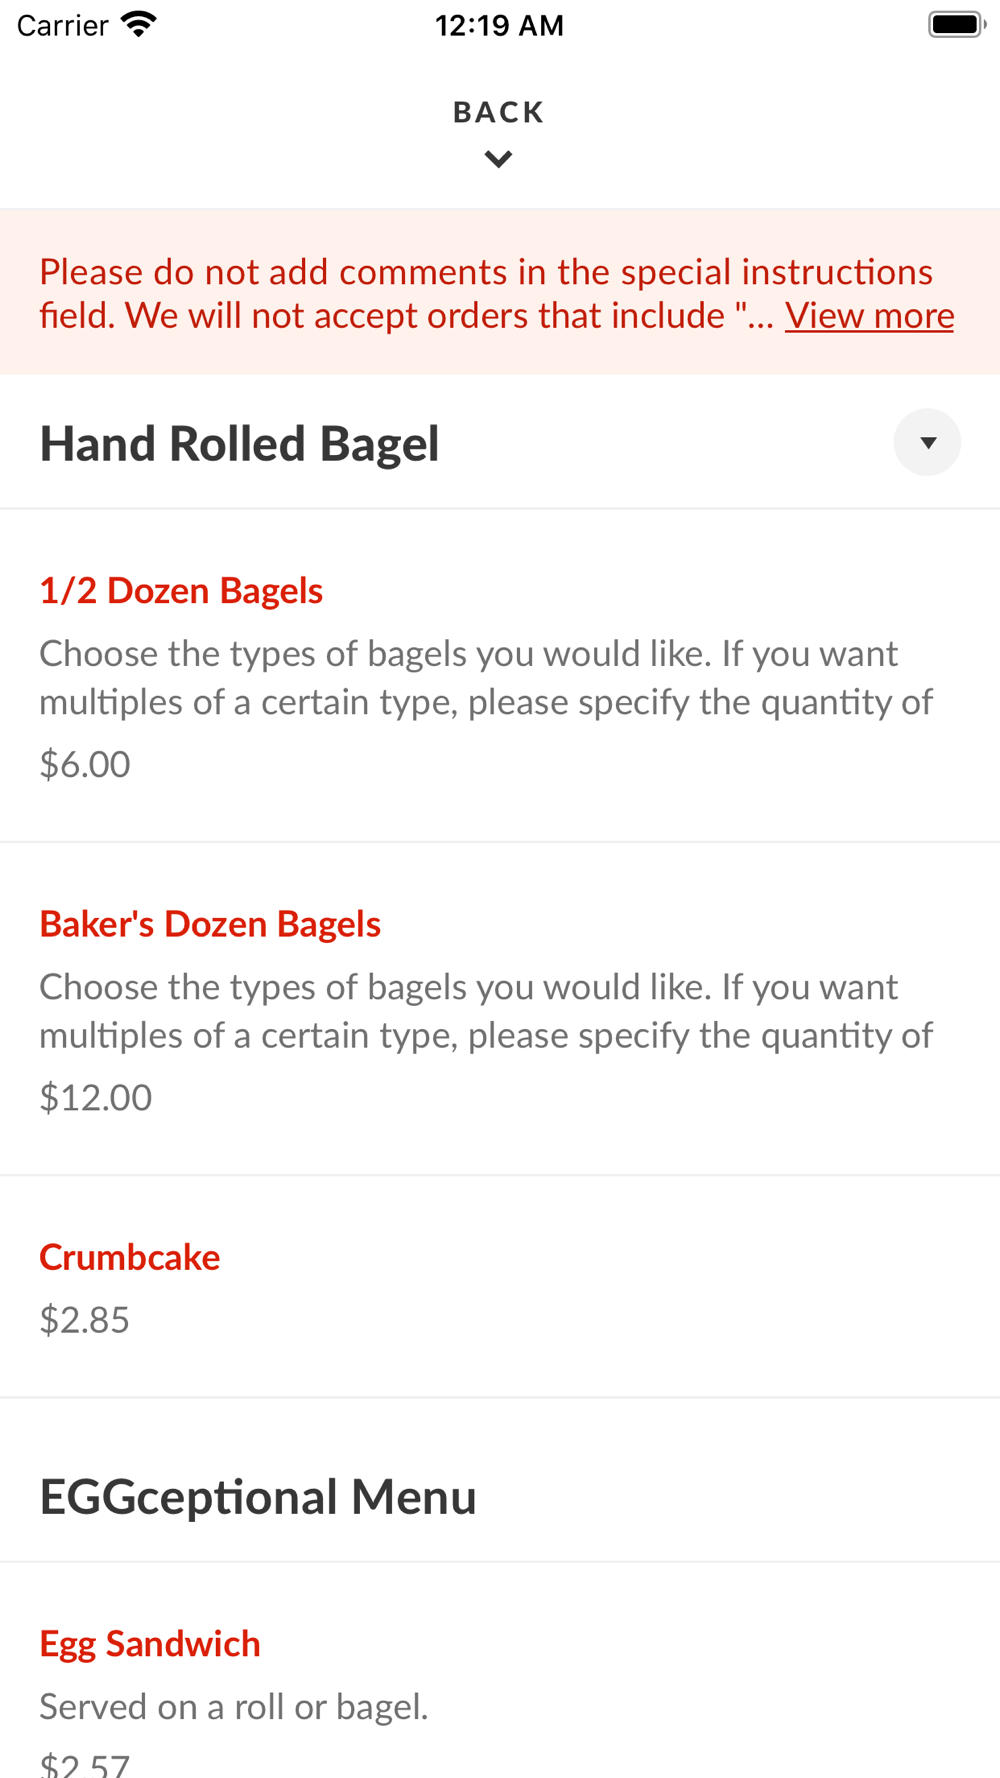
Task: Choose Baker's Dozen Bagels
Action: click(x=210, y=924)
